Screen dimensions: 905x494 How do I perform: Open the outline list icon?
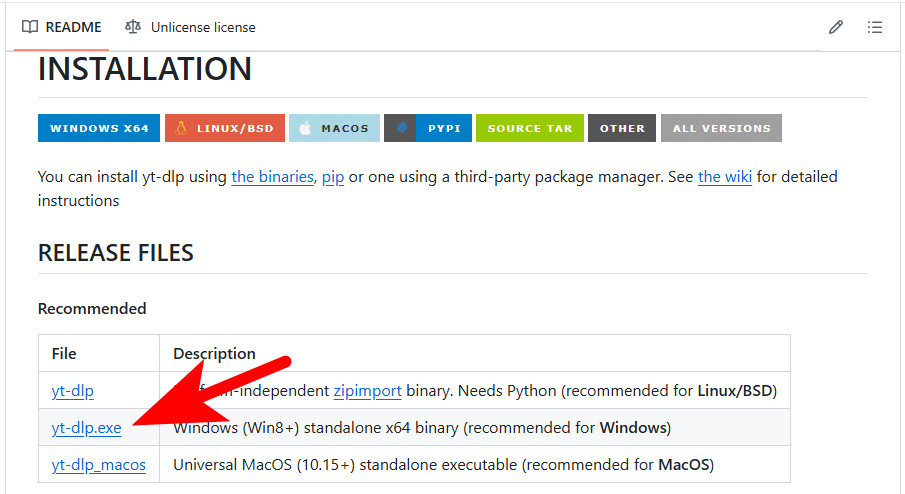(875, 27)
